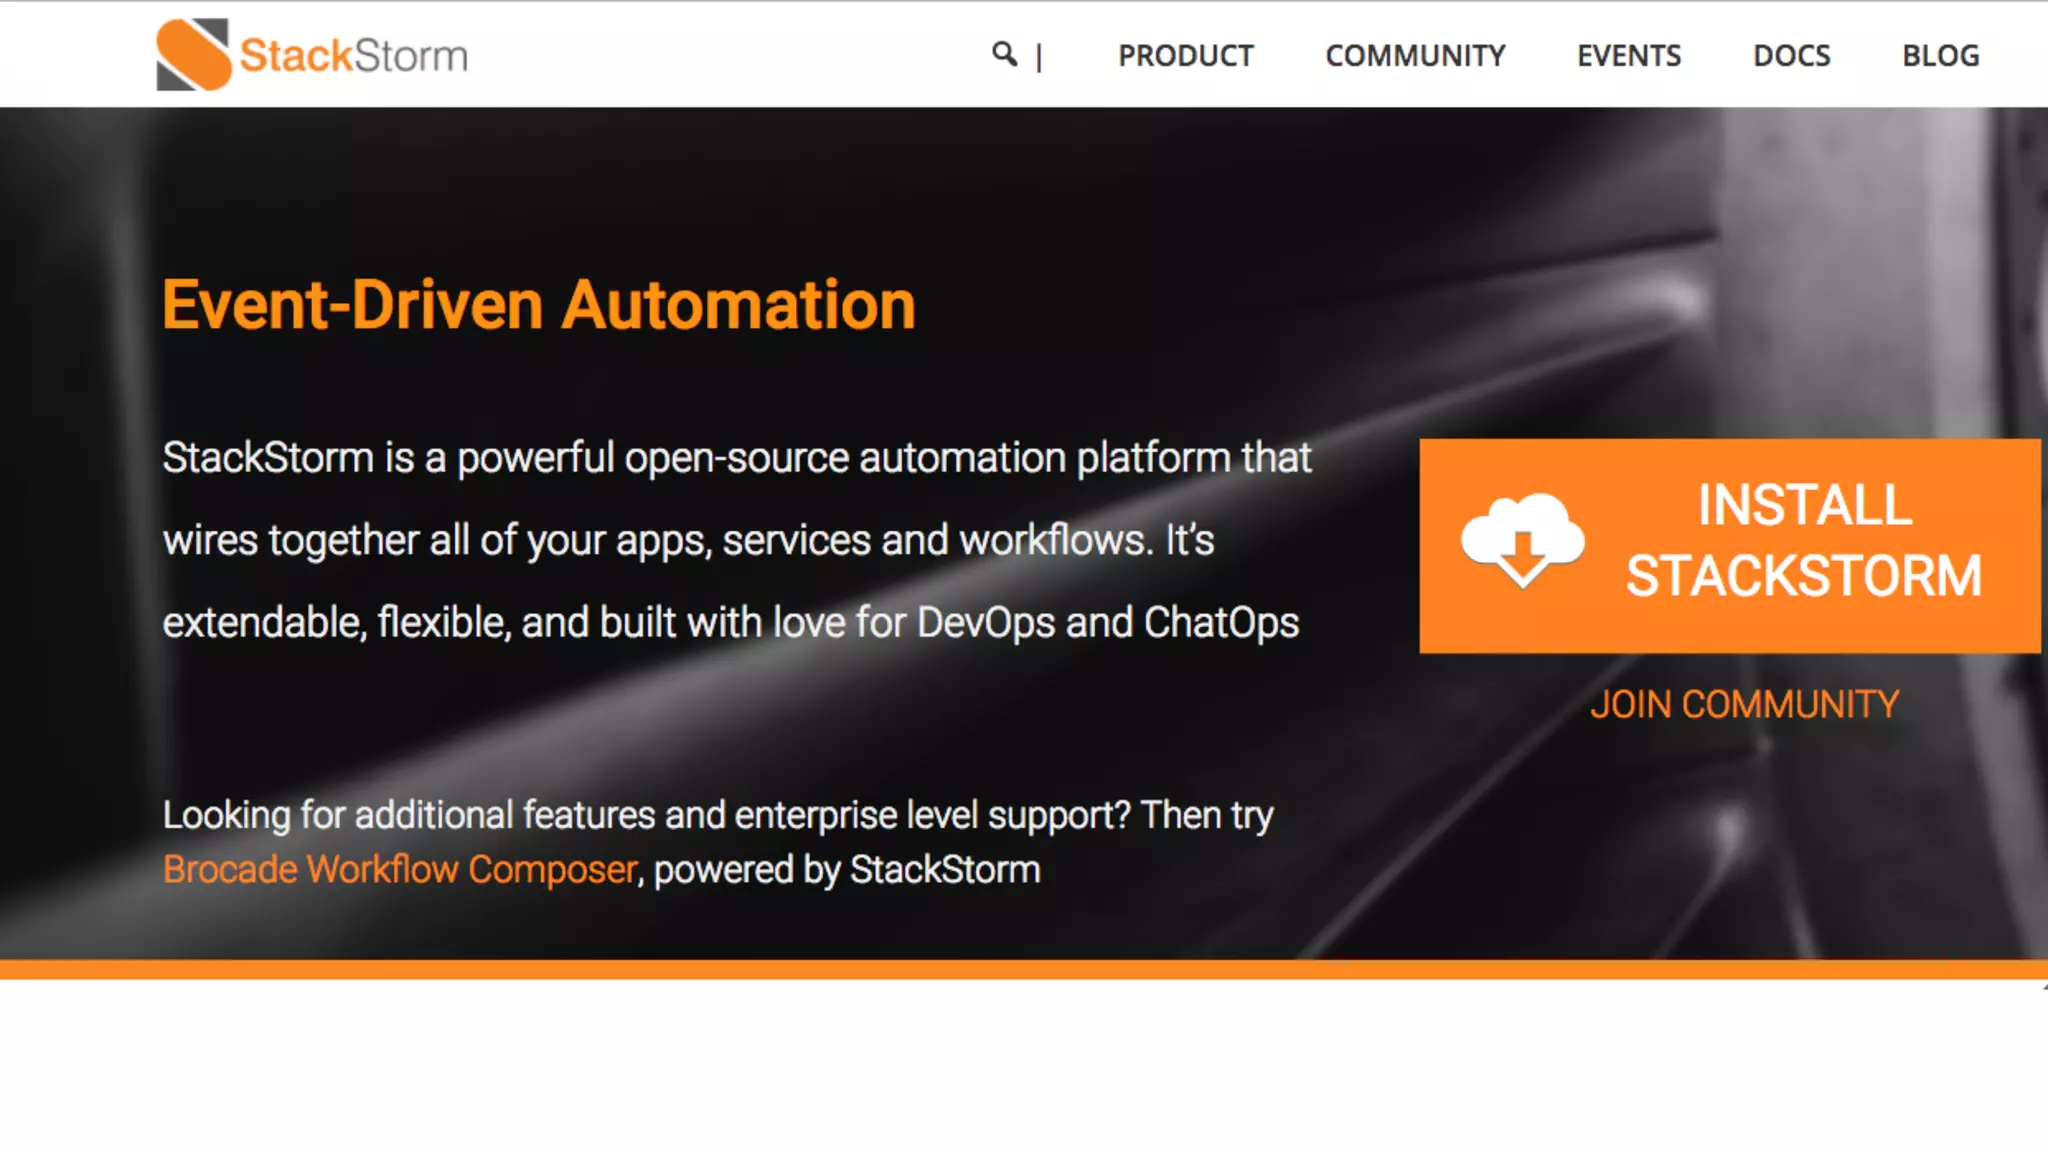Screen dimensions: 2048x1152
Task: Follow the Brocade Workflow Composer link
Action: [x=400, y=870]
